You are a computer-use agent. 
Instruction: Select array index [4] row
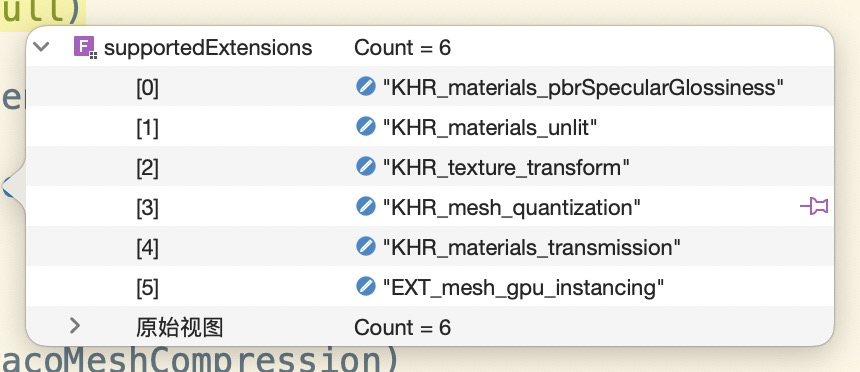point(430,246)
